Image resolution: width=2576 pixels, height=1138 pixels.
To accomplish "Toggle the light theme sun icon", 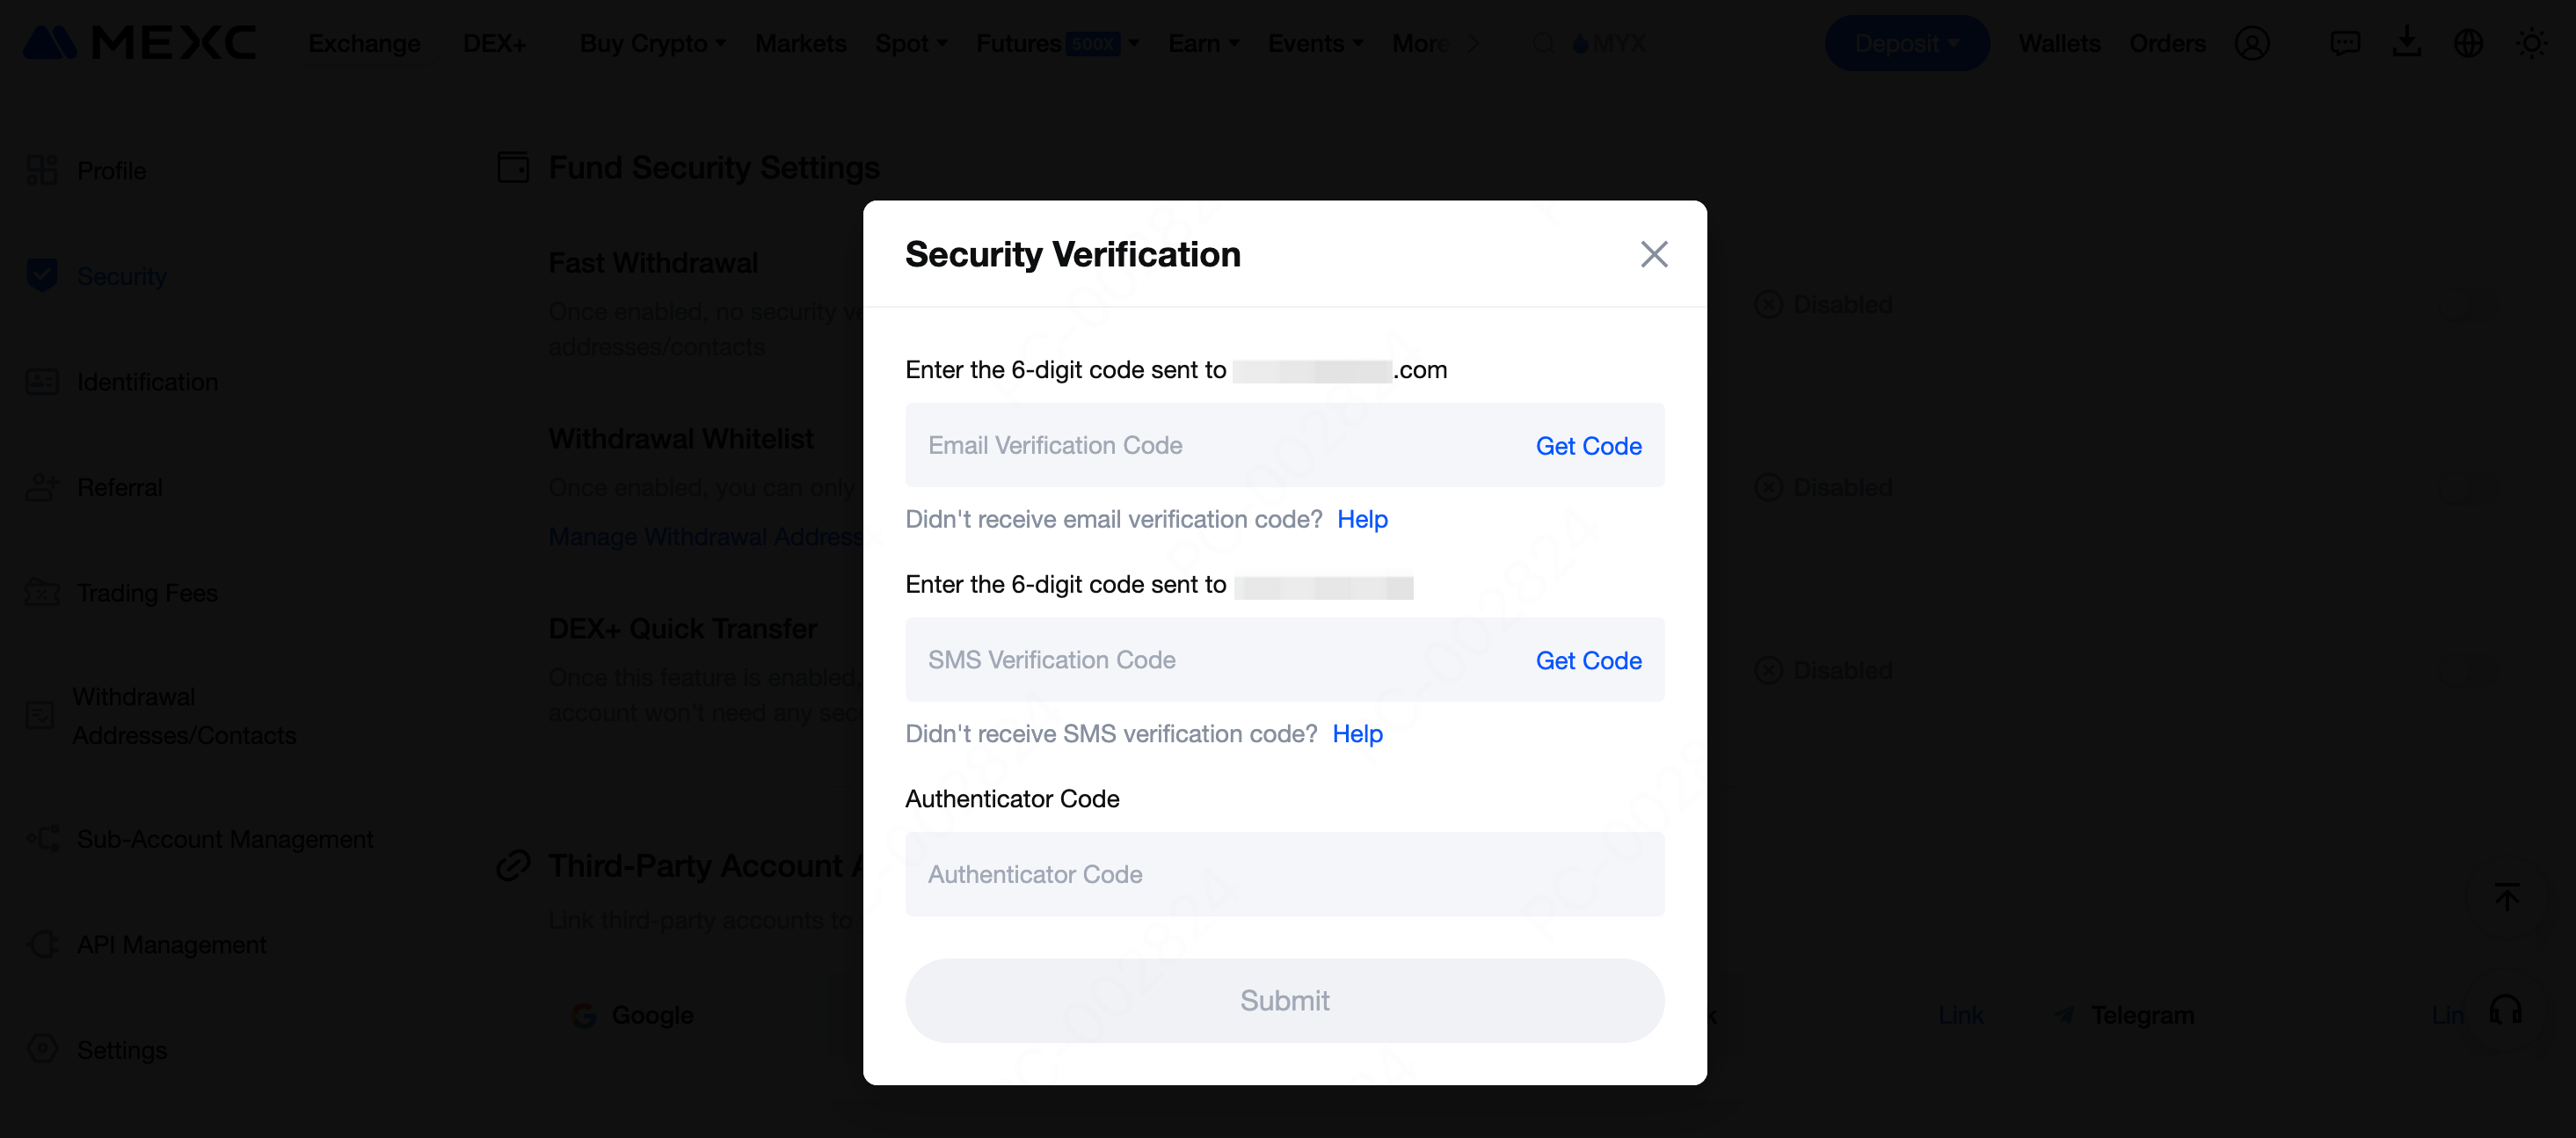I will (x=2532, y=44).
